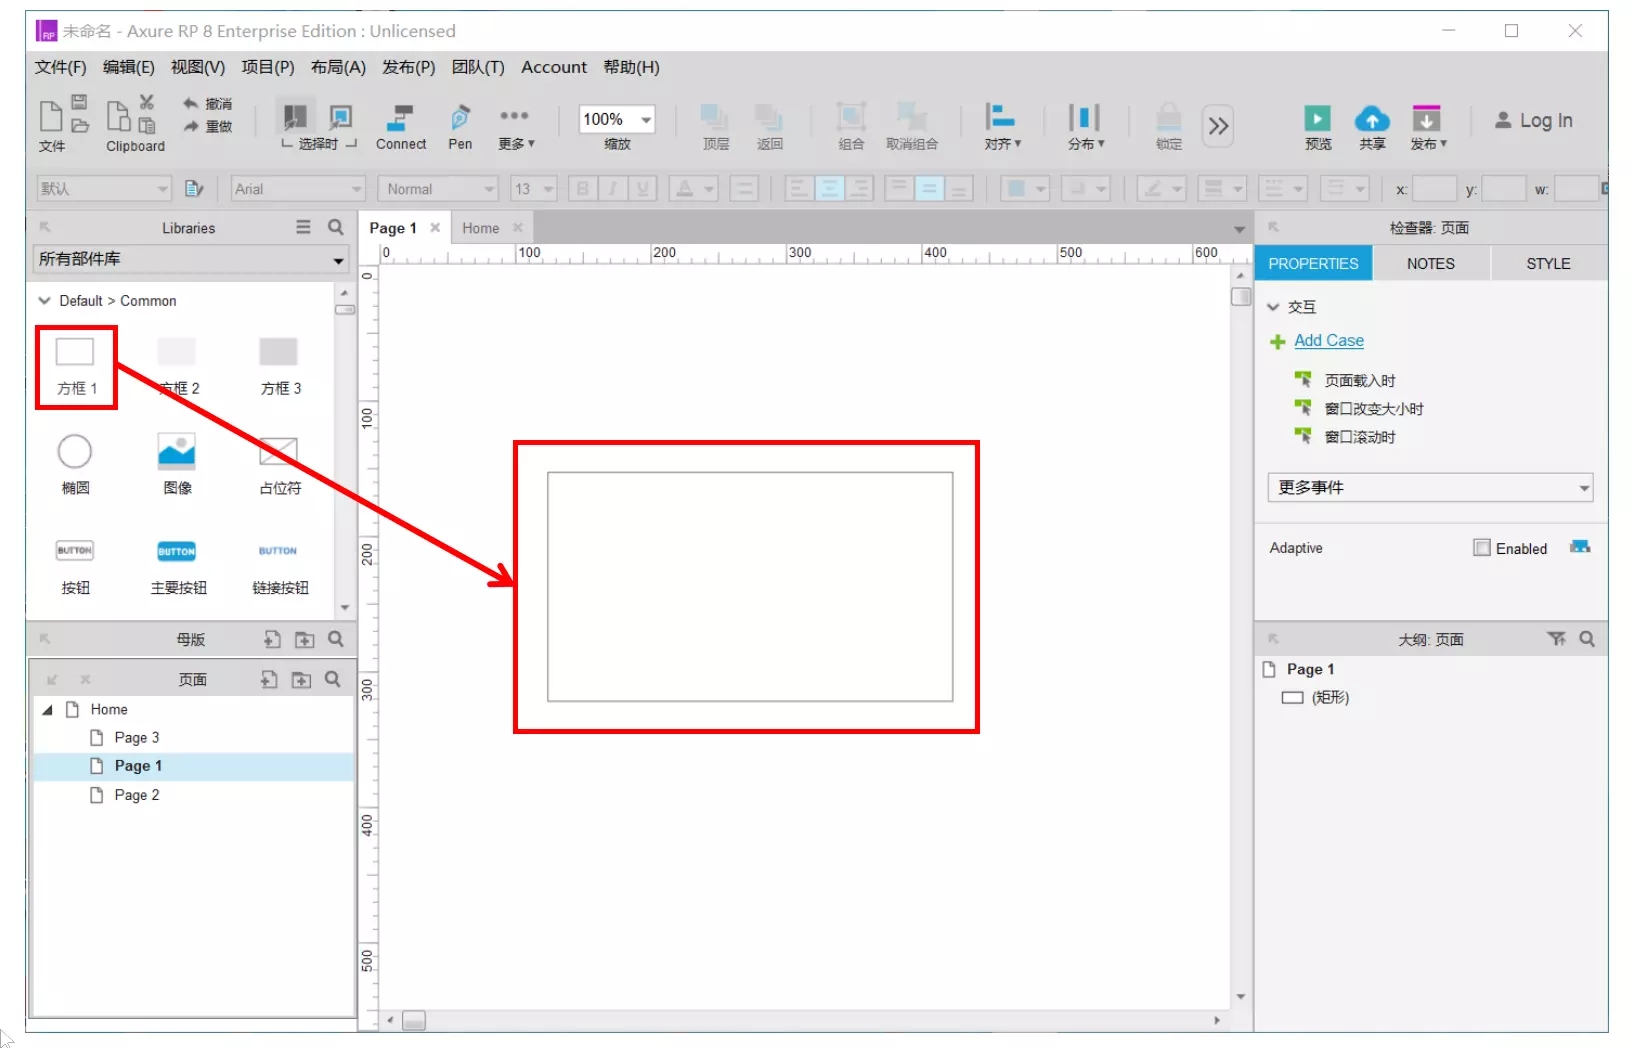The height and width of the screenshot is (1048, 1632).
Task: Click the Share cloud icon
Action: 1371,119
